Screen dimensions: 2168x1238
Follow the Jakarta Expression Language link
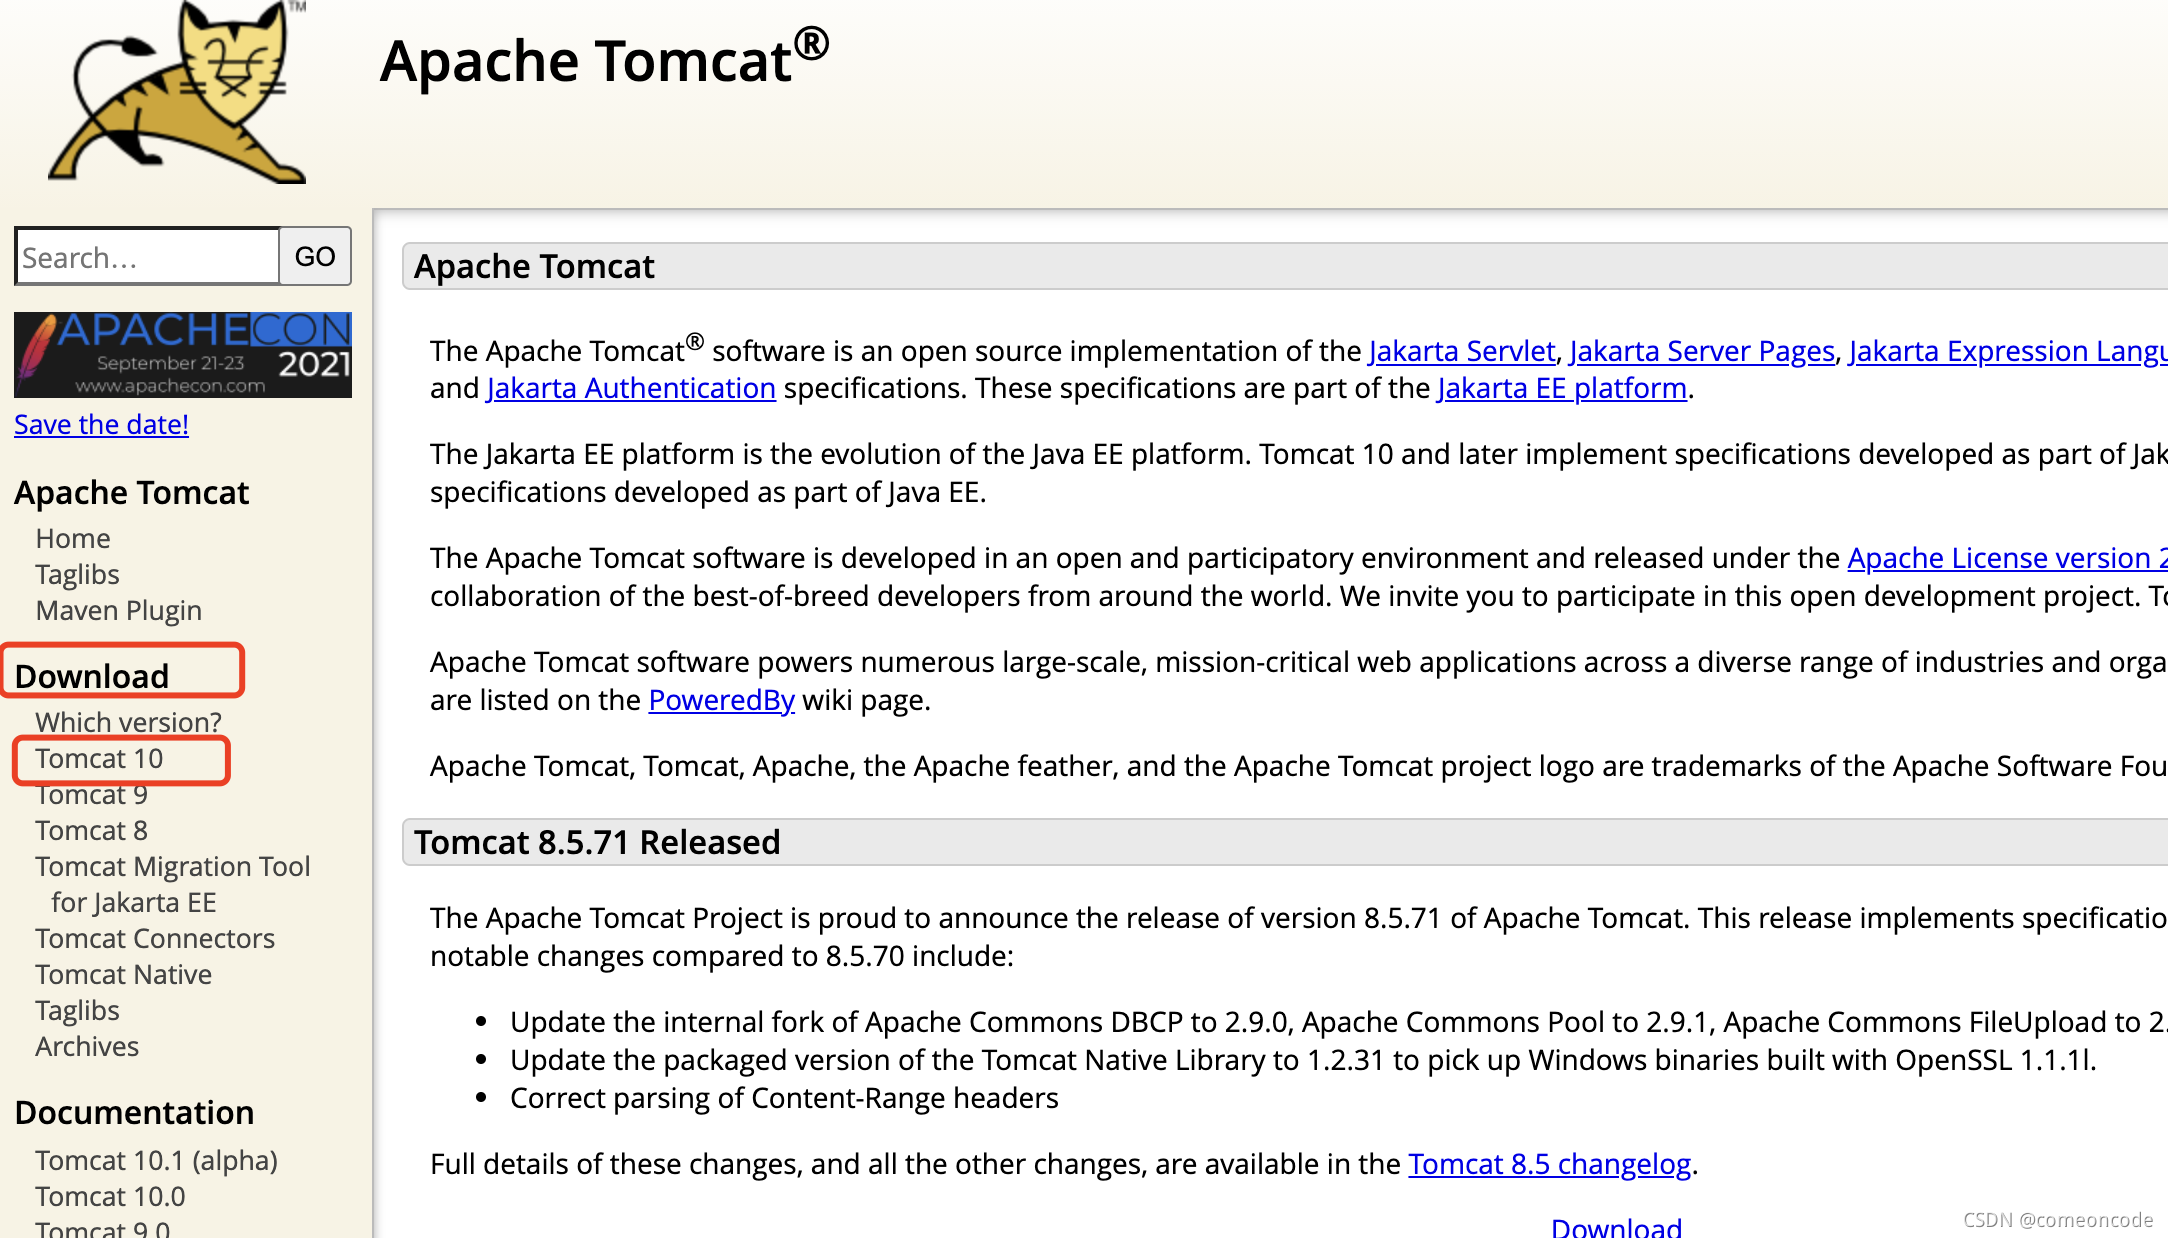click(x=2008, y=351)
